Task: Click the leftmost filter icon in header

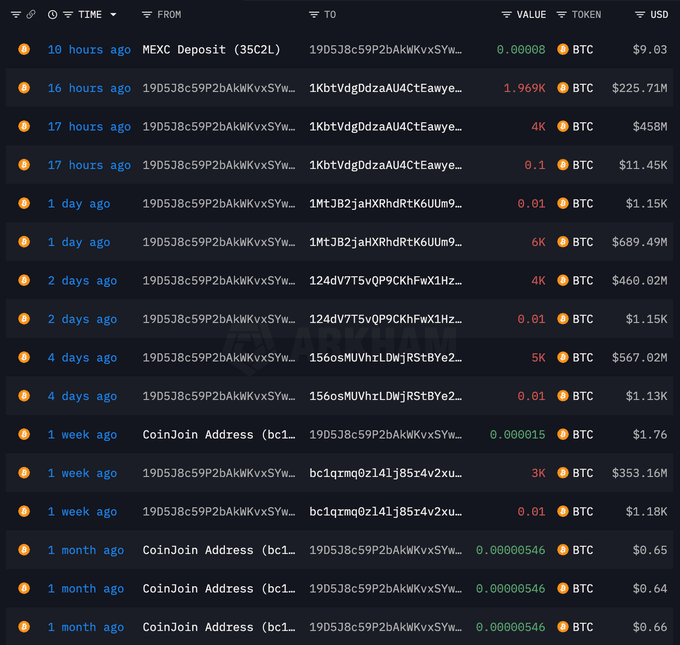Action: point(16,15)
